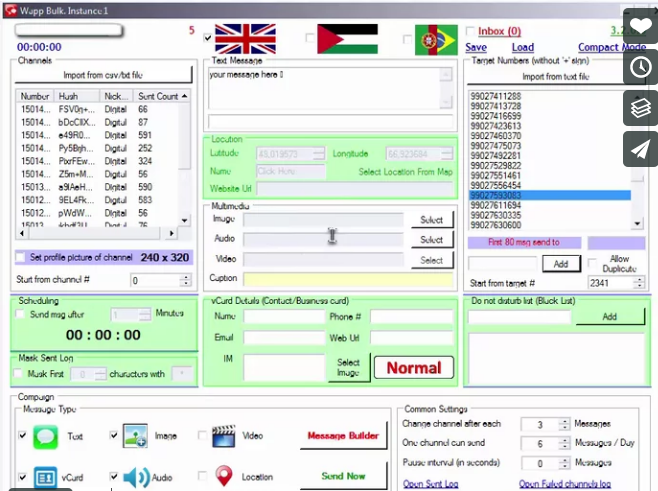658x491 pixels.
Task: Adjust Change channel after each spinner
Action: coord(564,424)
